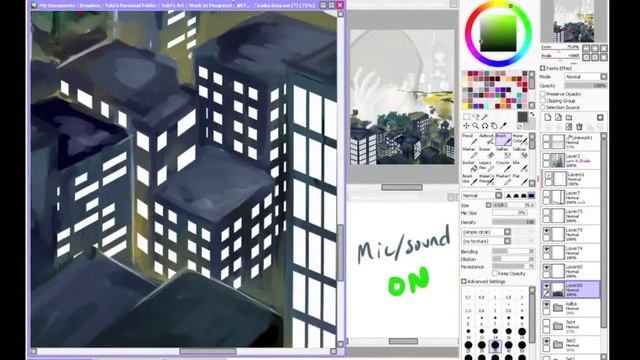Hide the Set2 folder via eye toggle
640x360 pixels.
coord(547,341)
